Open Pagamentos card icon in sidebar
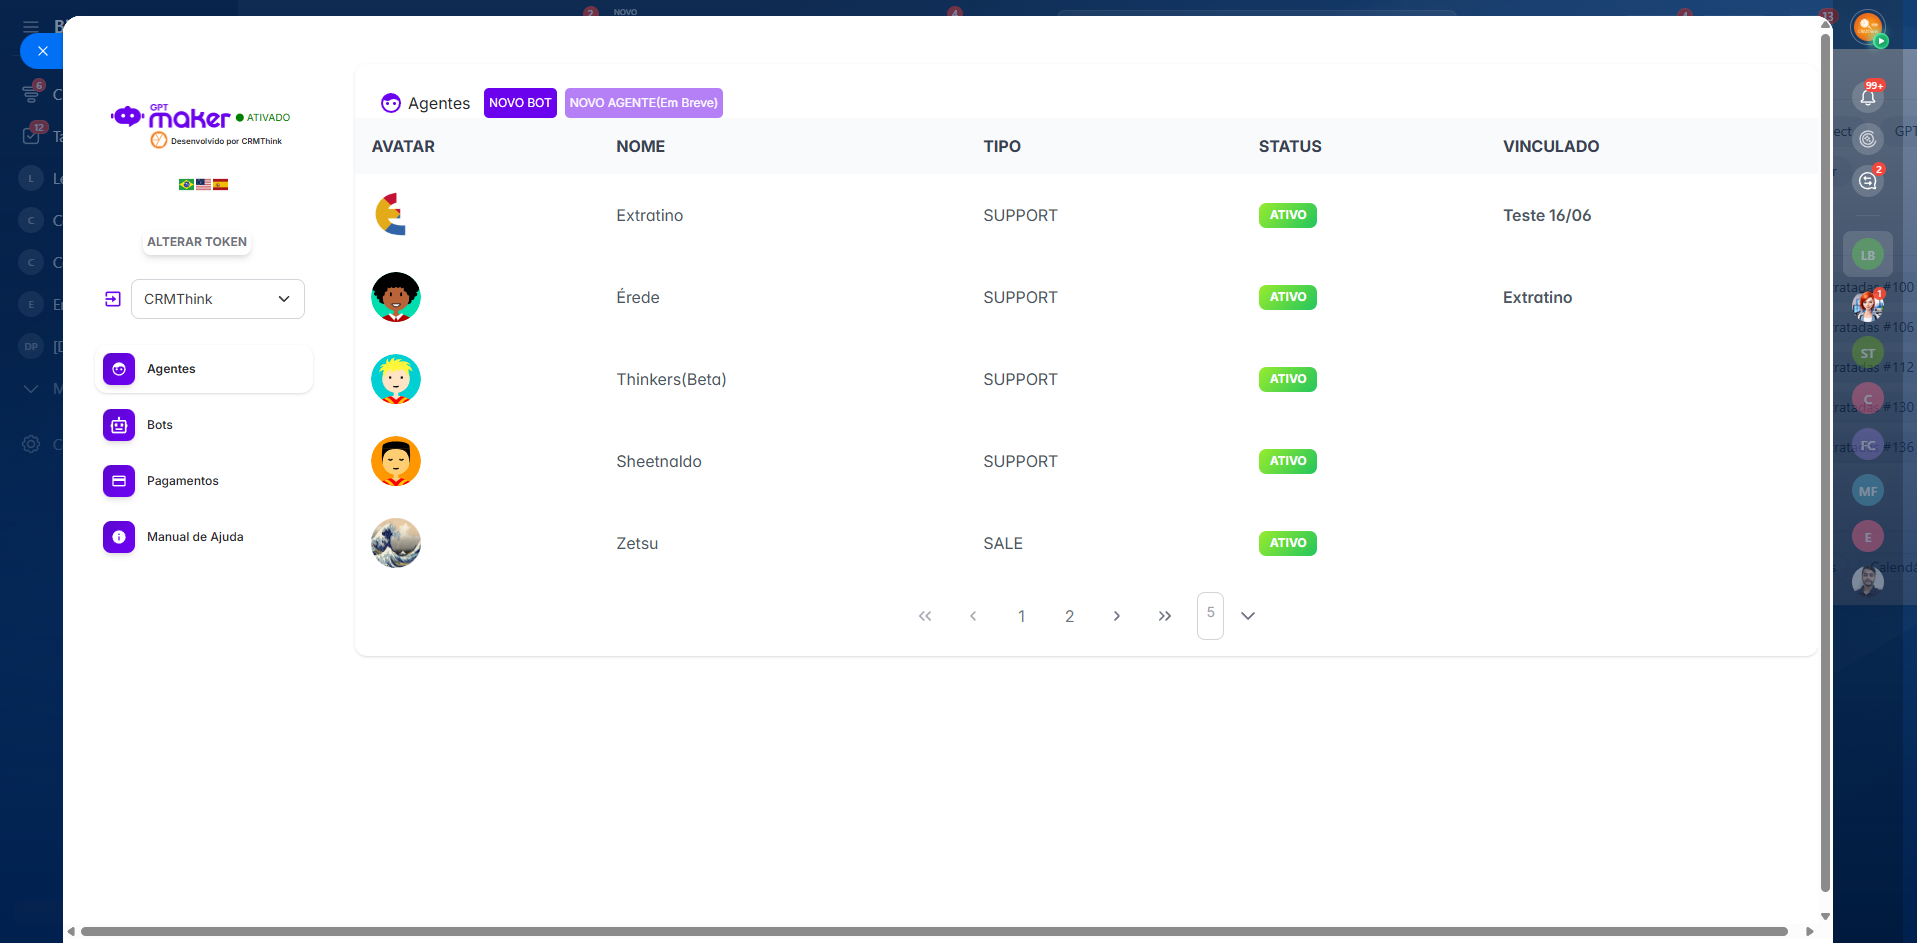The width and height of the screenshot is (1917, 943). point(119,481)
